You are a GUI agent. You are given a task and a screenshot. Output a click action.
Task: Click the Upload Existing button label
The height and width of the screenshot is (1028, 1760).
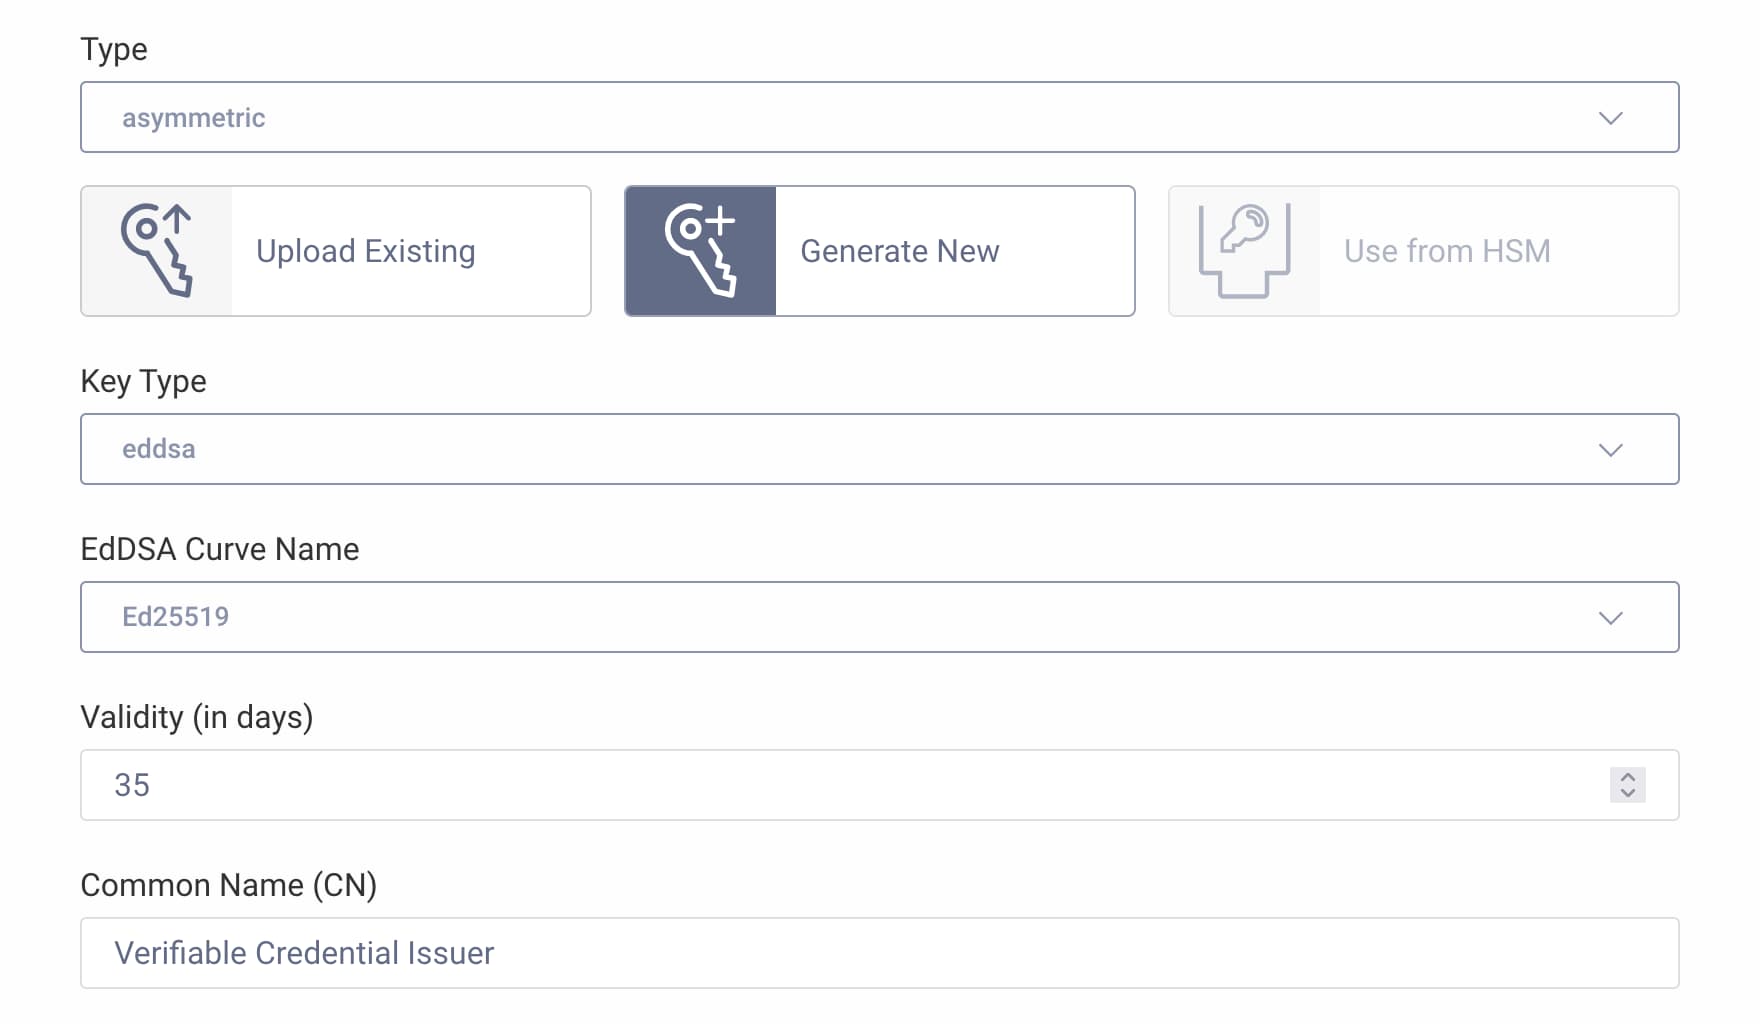point(365,250)
